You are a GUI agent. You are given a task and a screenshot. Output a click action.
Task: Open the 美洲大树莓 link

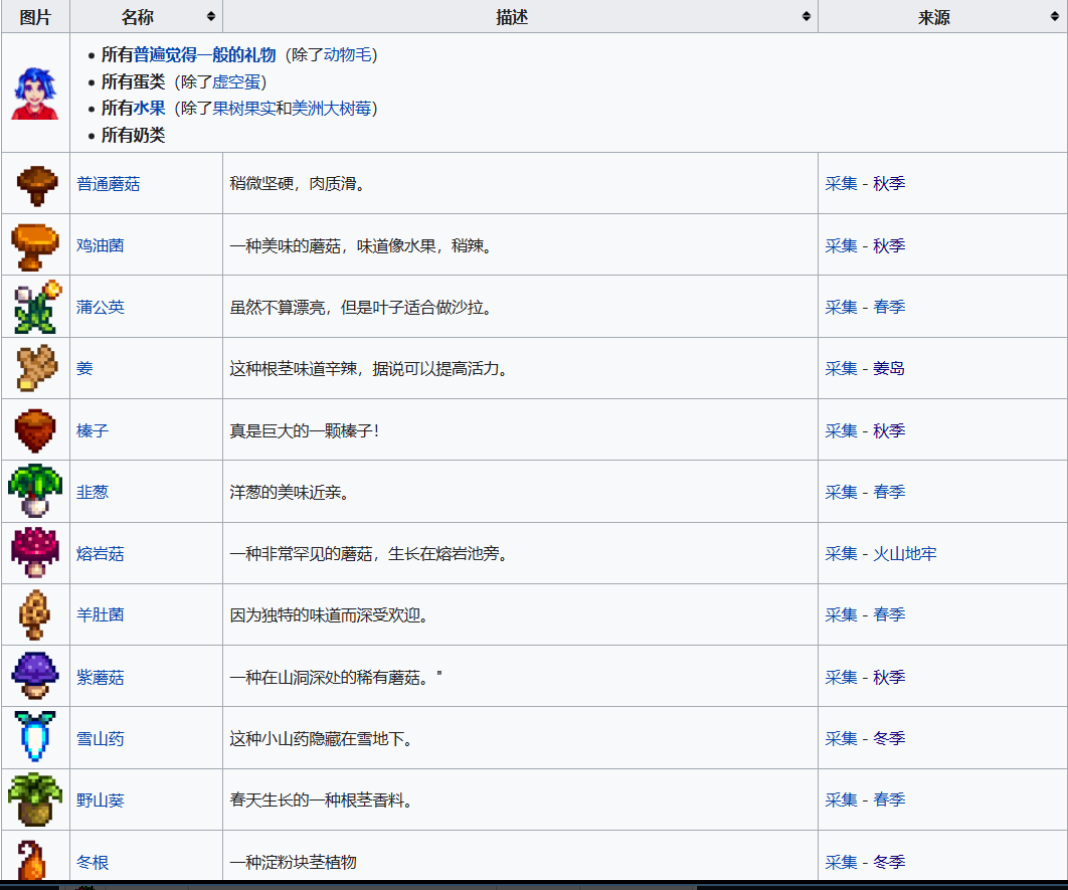tap(332, 108)
